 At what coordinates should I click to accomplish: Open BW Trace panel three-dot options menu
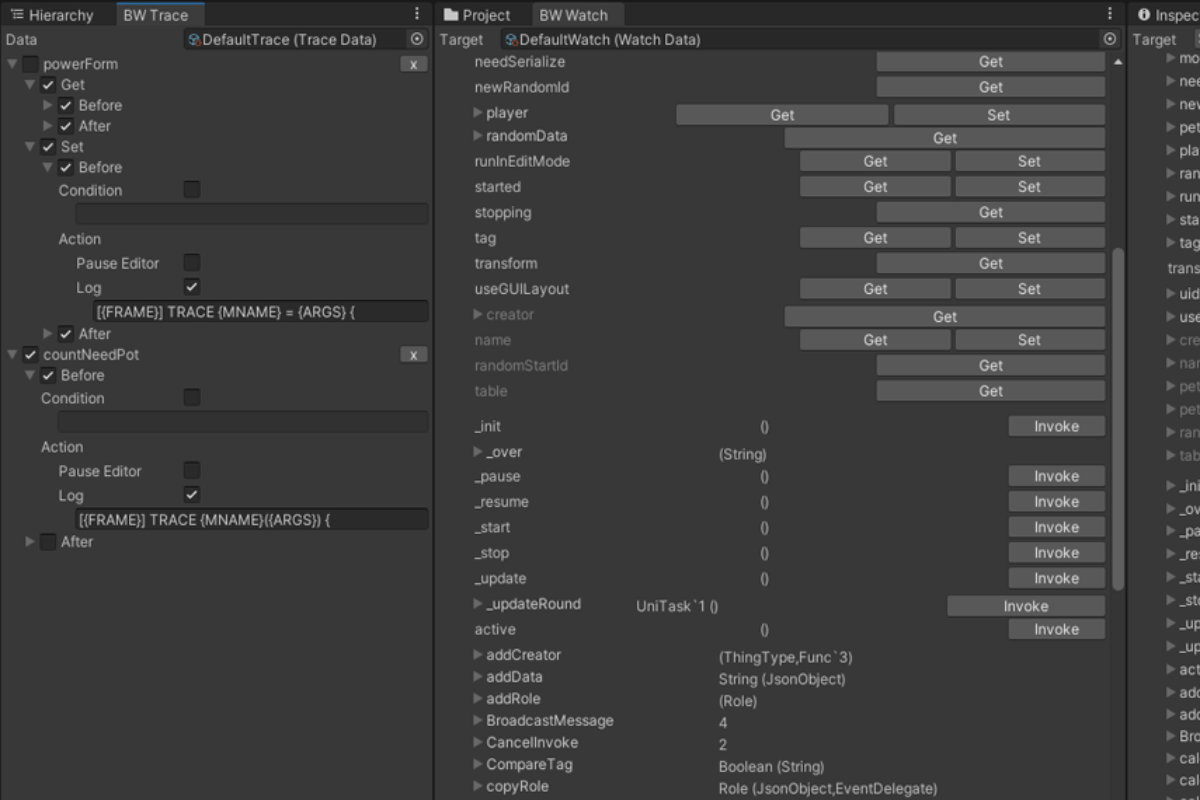click(417, 14)
